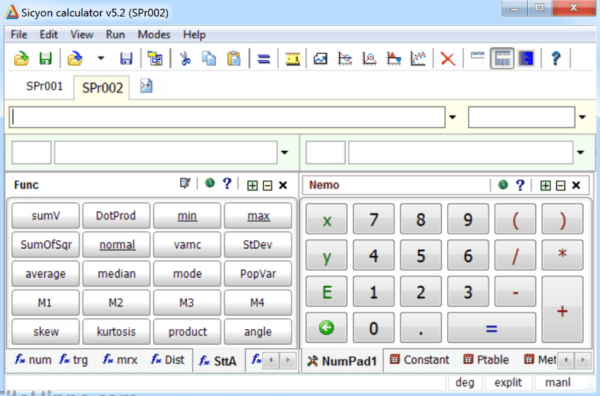Select the SPr002 tab
The height and width of the screenshot is (396, 600).
102,88
